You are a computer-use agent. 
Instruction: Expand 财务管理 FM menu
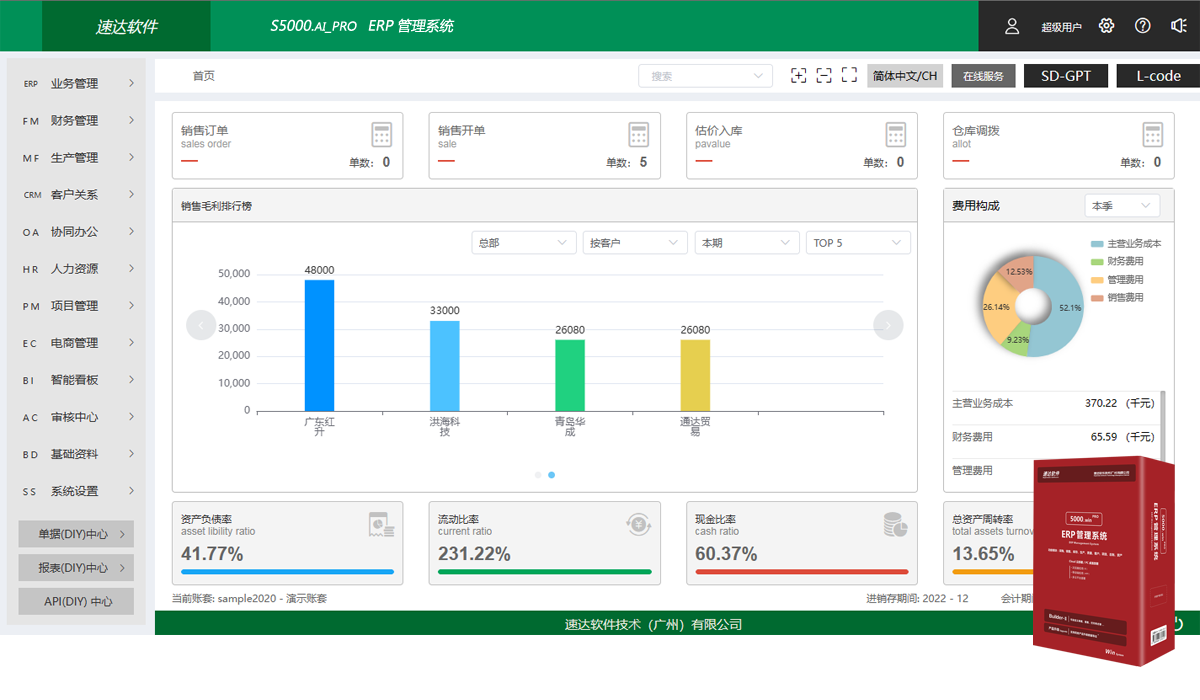coord(77,121)
